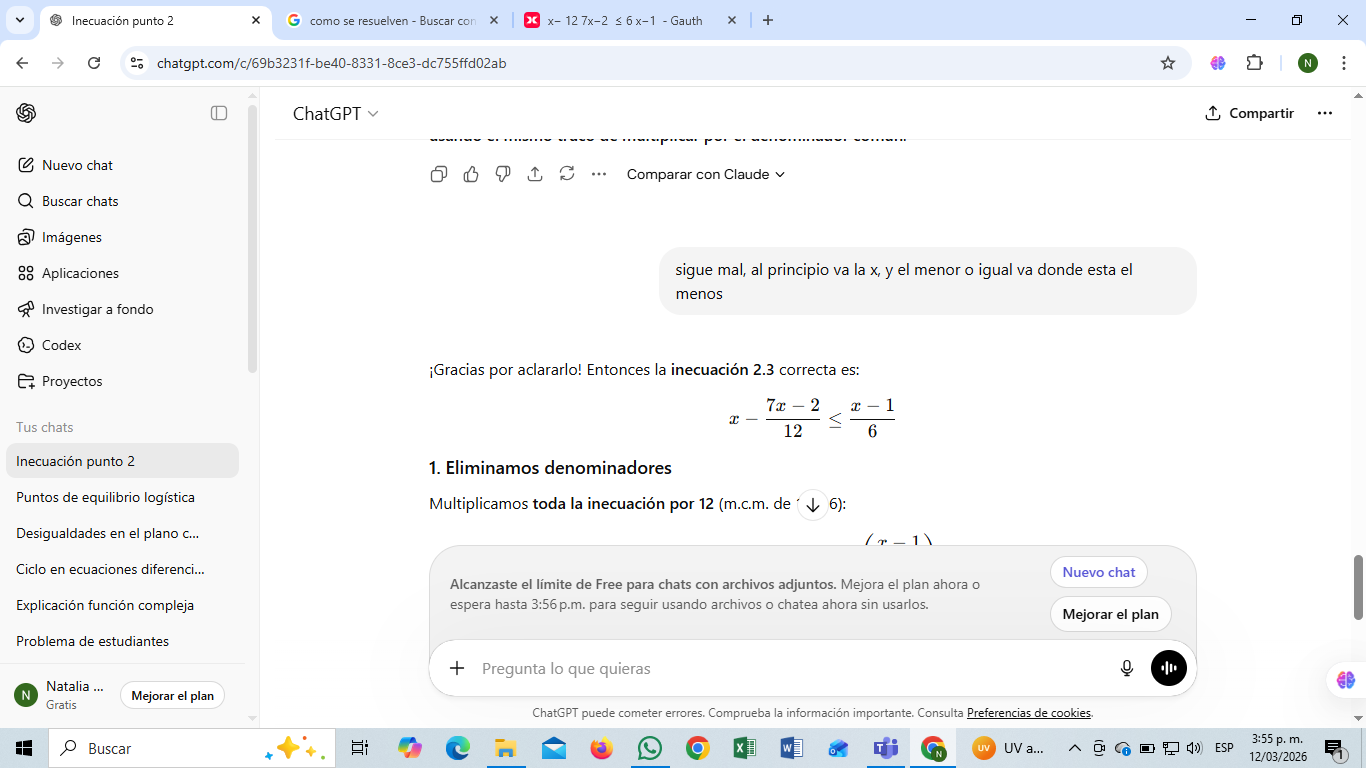Start voice mode with the waveform button
Image resolution: width=1366 pixels, height=768 pixels.
1168,668
